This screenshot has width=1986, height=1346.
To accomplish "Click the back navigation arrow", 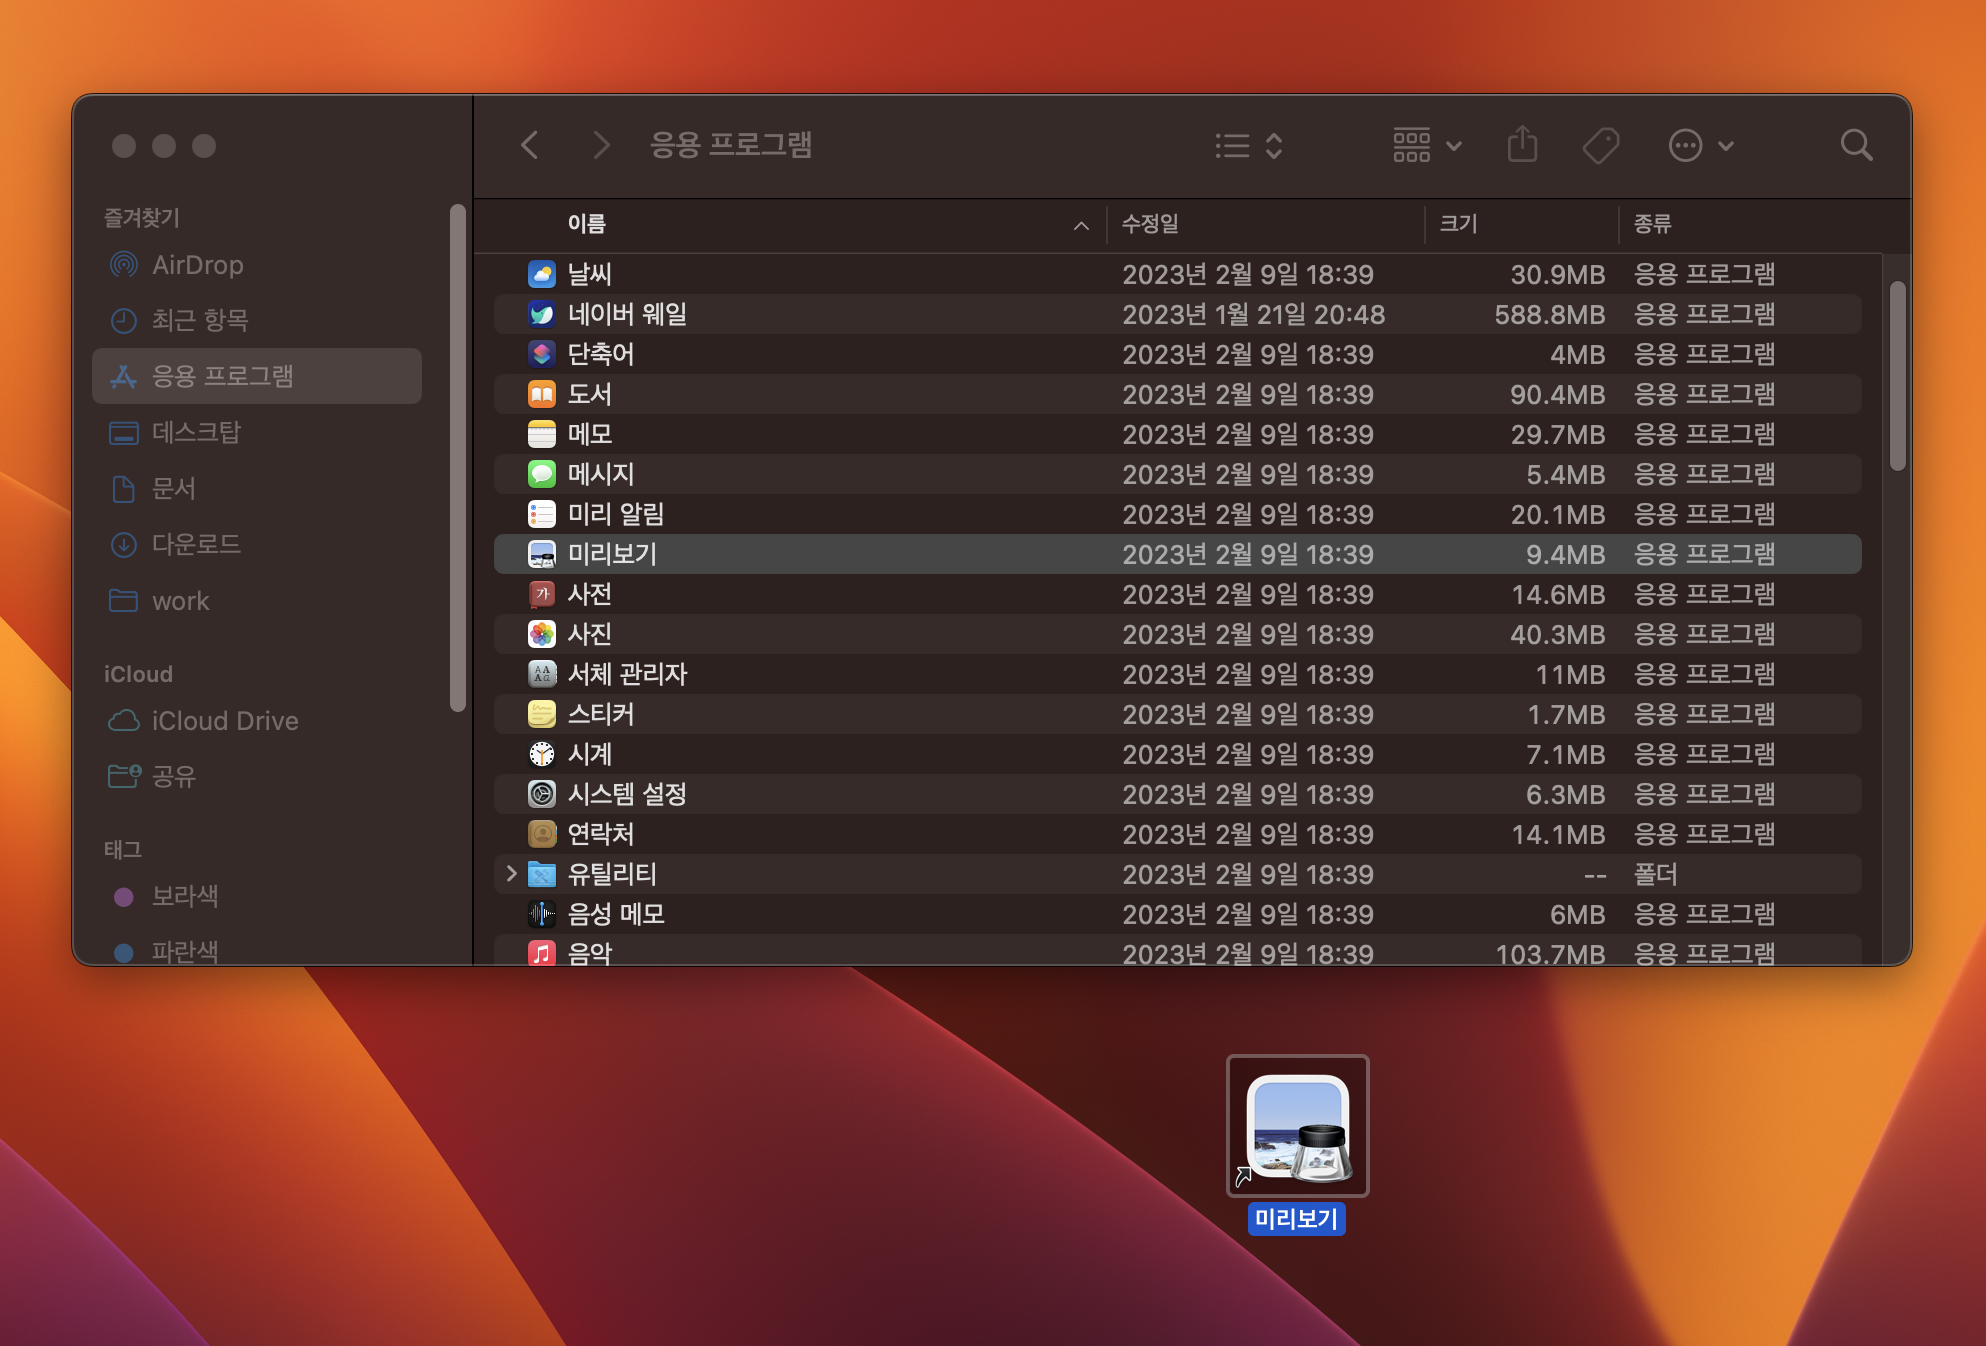I will [530, 145].
